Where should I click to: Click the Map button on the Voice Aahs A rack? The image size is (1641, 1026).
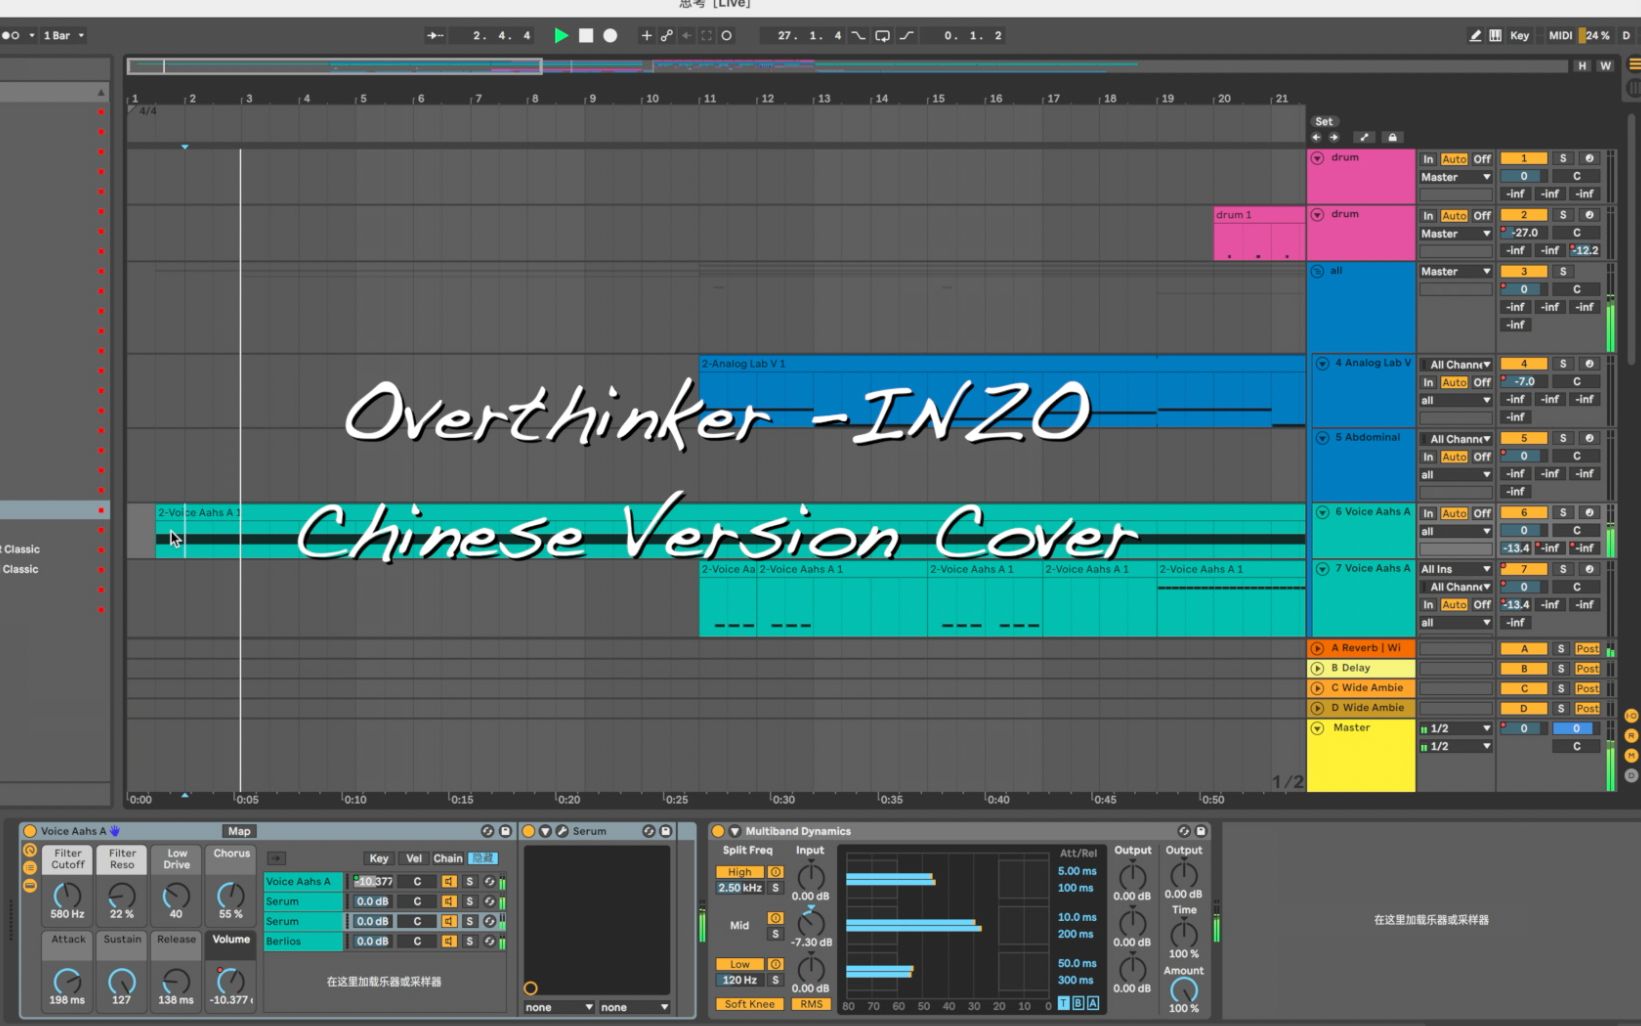(x=239, y=831)
